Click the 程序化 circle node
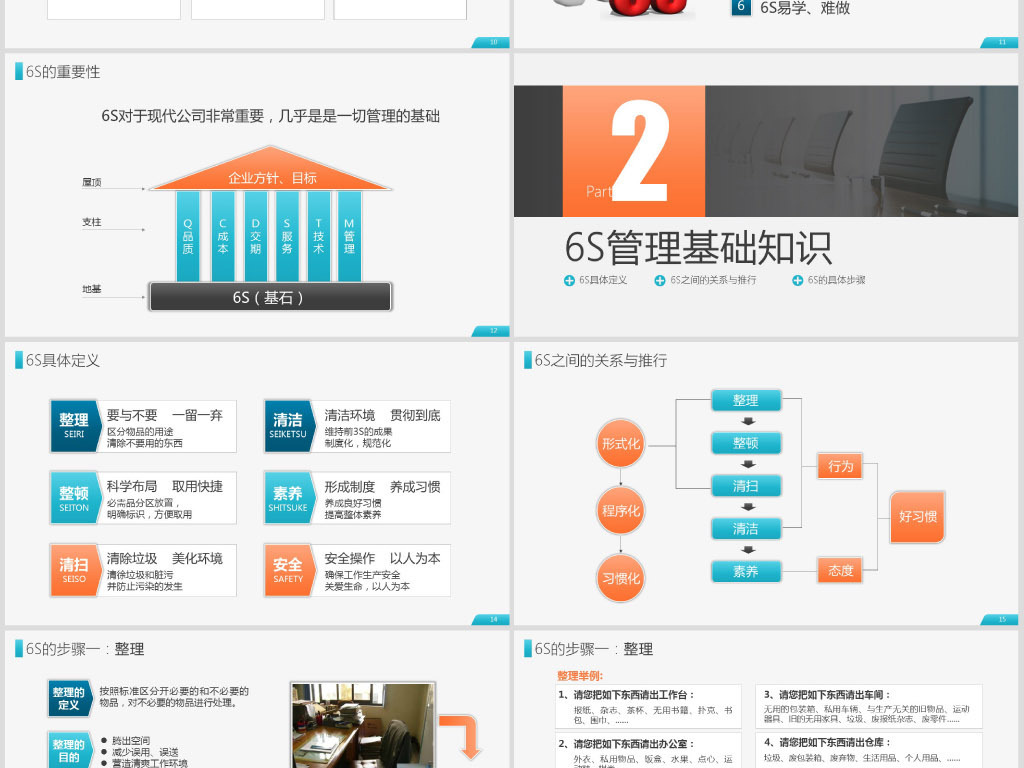This screenshot has width=1024, height=768. (620, 511)
